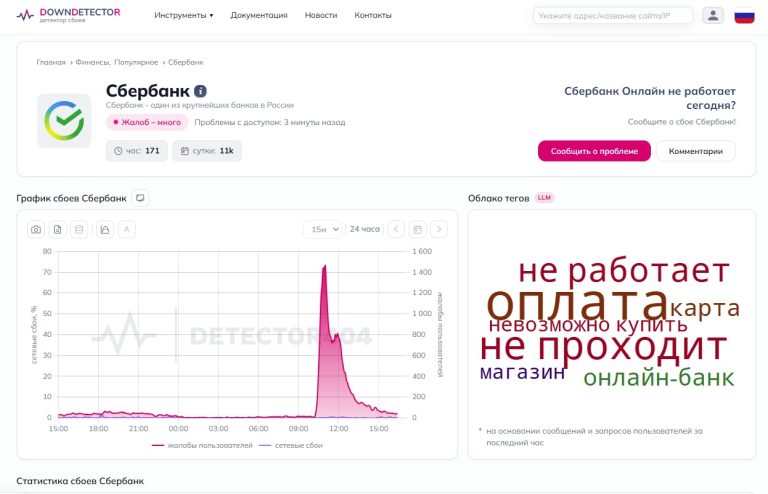Go to previous chart period arrow
Image resolution: width=768 pixels, height=494 pixels.
click(x=396, y=229)
